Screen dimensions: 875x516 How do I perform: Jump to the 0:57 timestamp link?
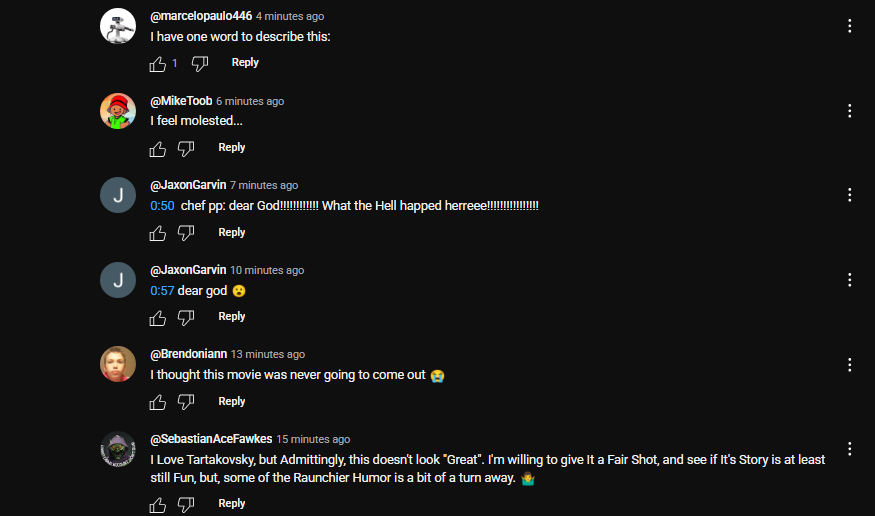pyautogui.click(x=162, y=291)
